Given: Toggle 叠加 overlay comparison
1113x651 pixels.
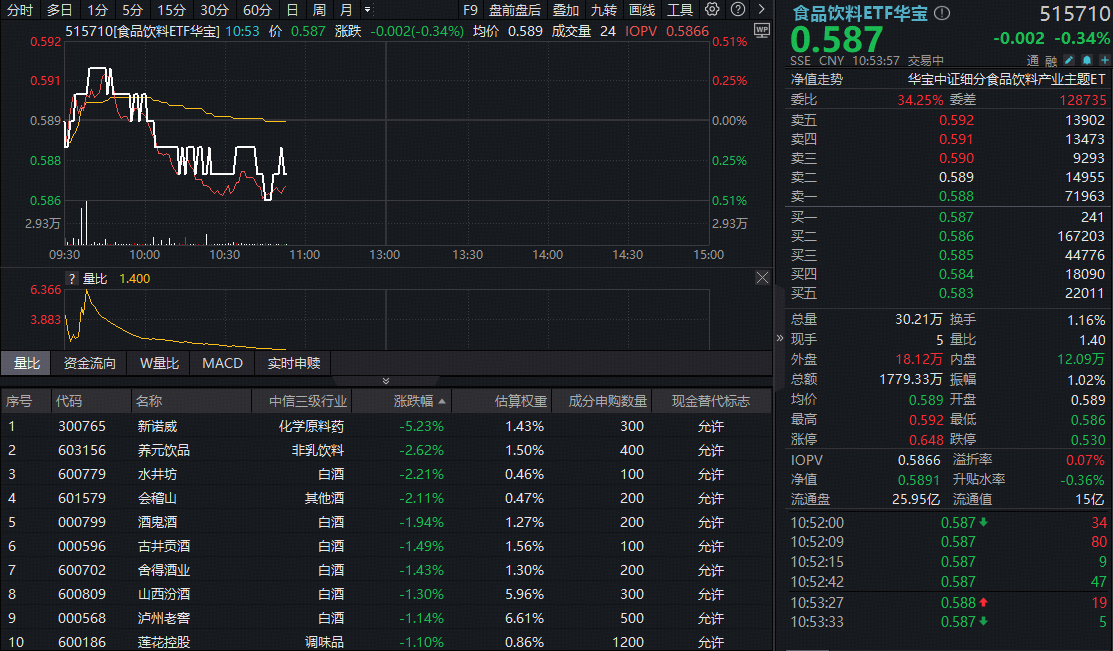Looking at the screenshot, I should [x=565, y=10].
